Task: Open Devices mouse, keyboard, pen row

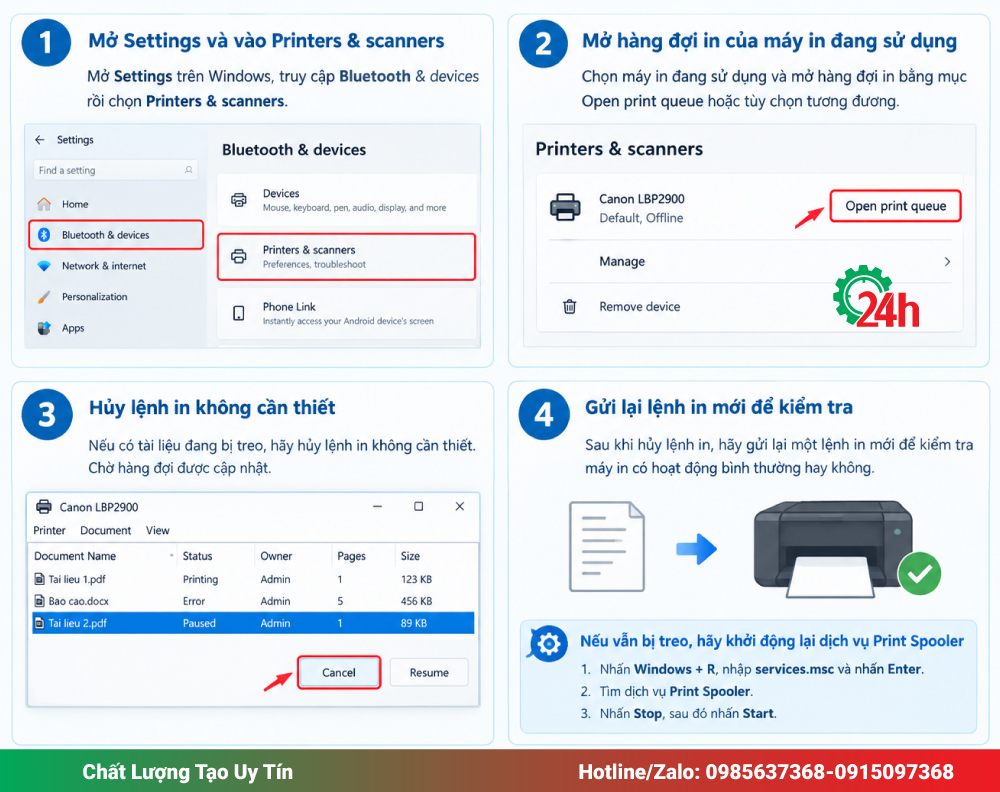Action: click(347, 200)
